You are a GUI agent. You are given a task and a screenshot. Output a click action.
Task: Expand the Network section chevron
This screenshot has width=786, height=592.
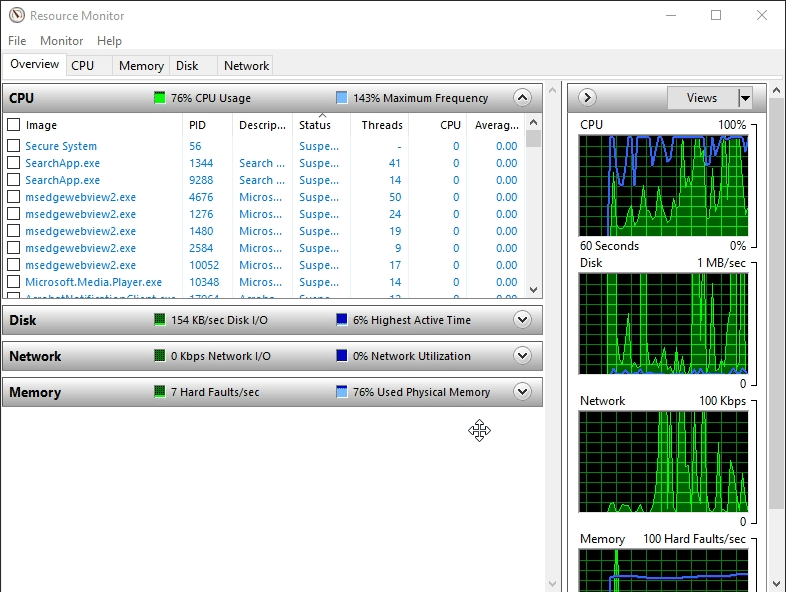point(522,355)
